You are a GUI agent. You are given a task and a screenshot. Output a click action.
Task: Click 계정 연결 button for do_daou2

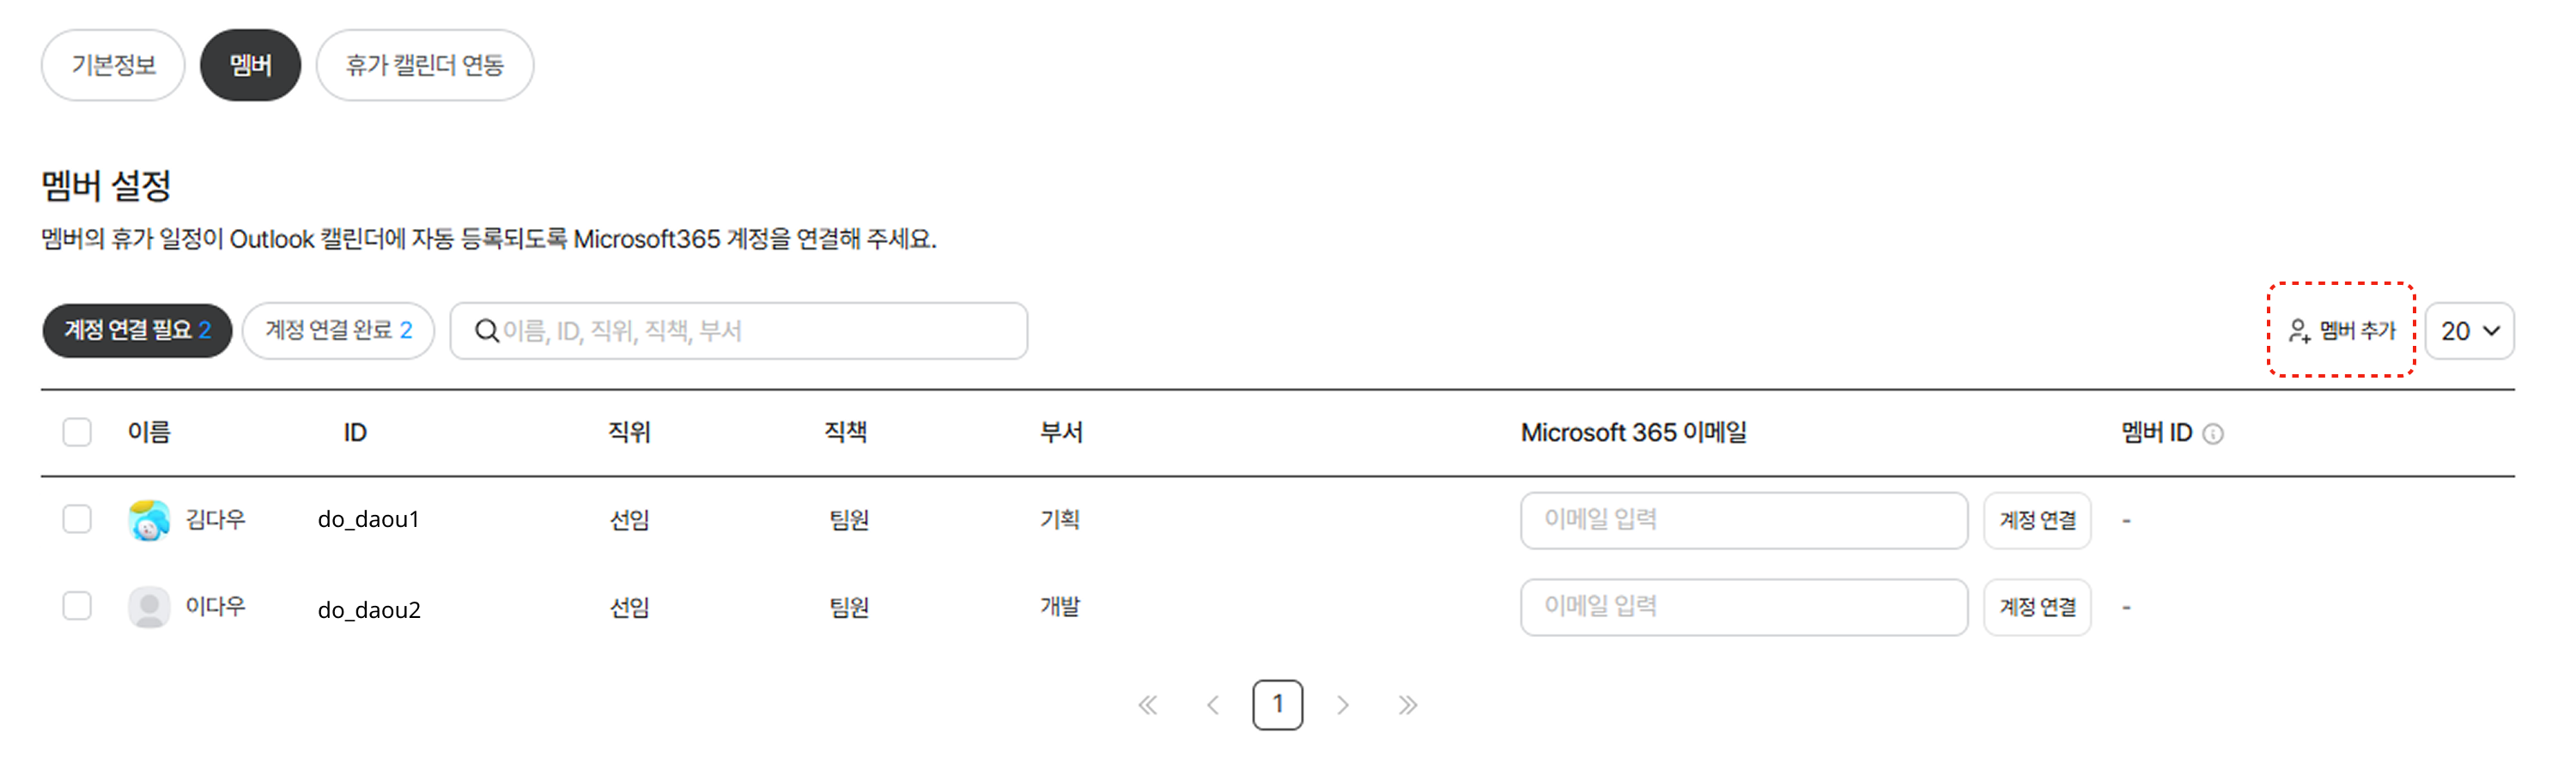[2037, 607]
